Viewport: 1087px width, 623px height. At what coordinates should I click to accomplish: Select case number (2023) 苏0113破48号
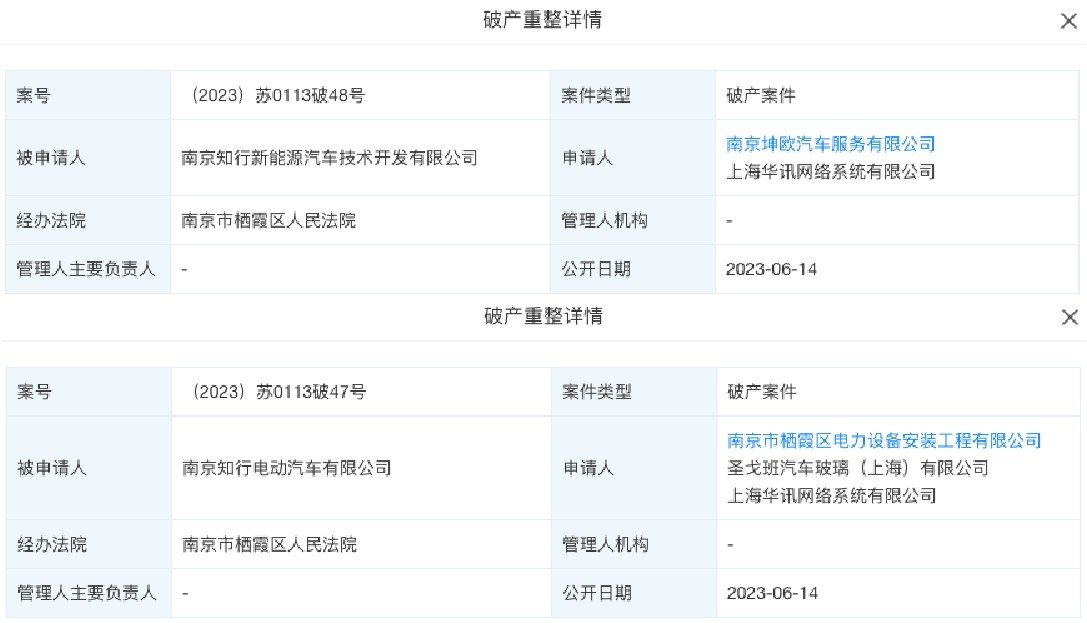[275, 96]
